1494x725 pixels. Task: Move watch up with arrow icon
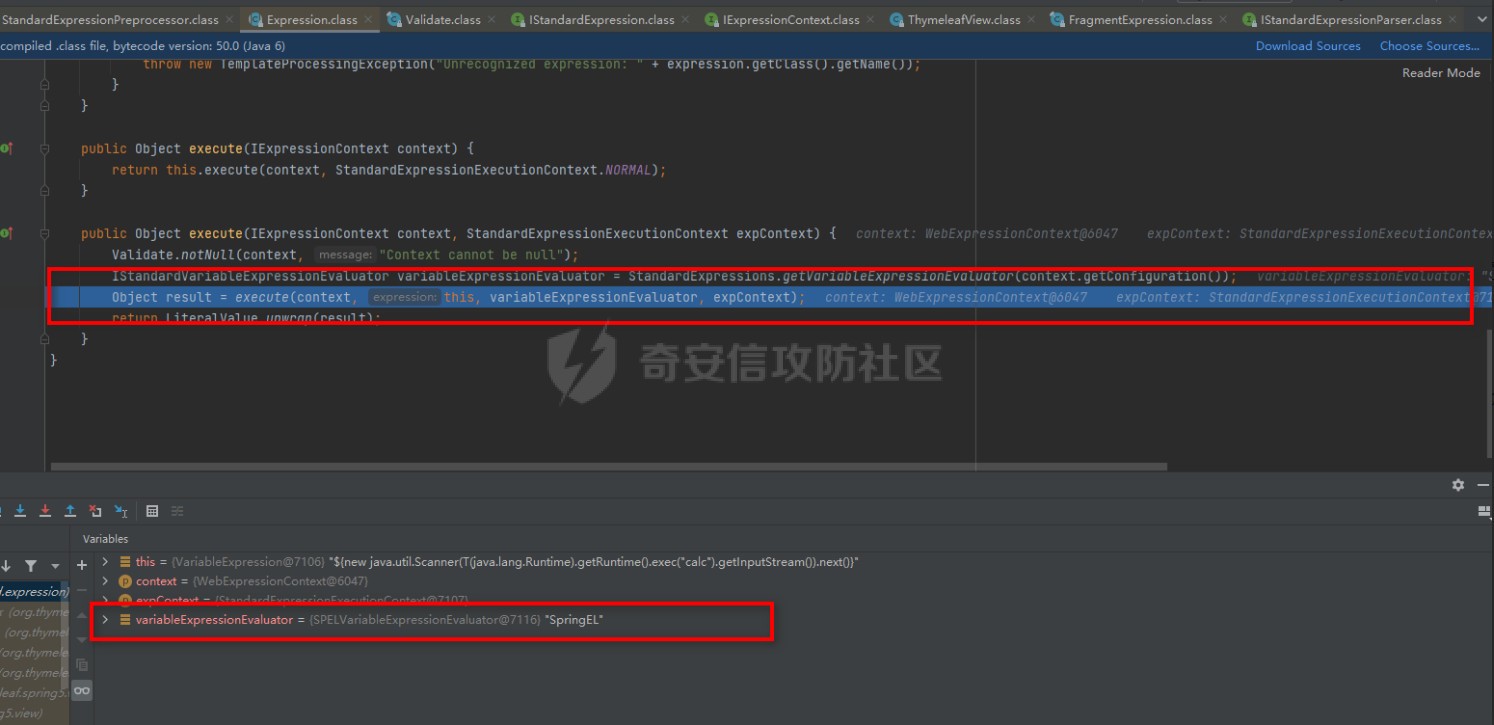click(x=82, y=615)
